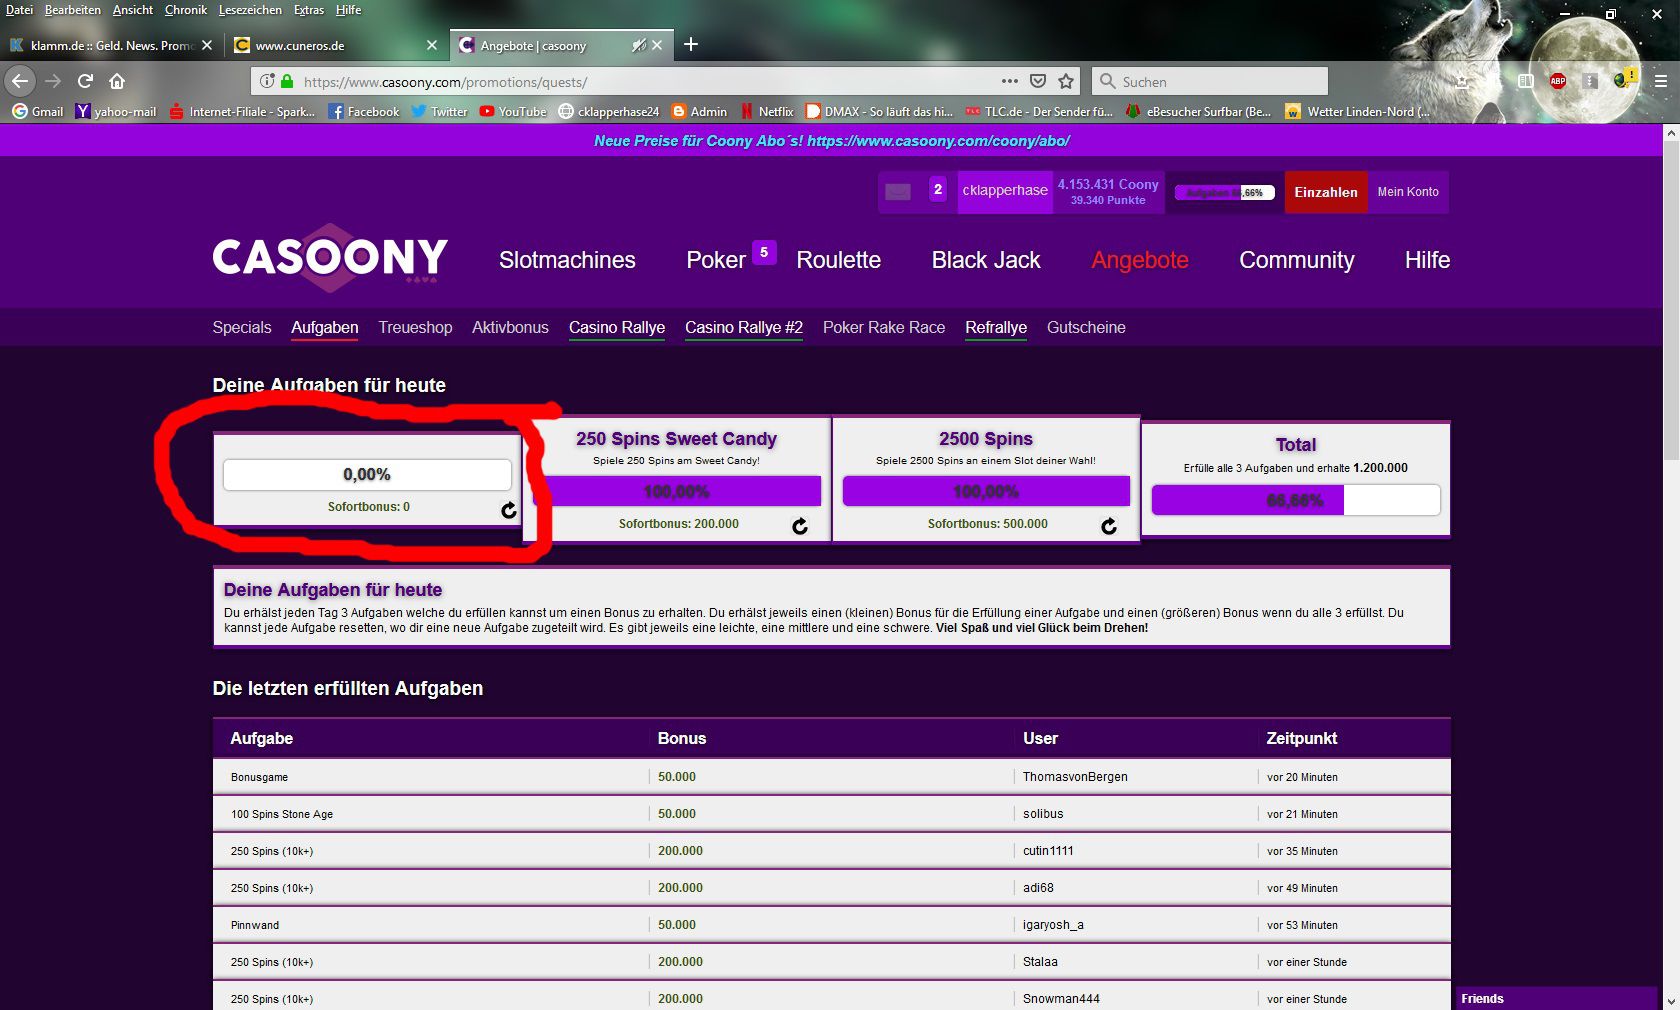Open Facebook bookmark
This screenshot has width=1680, height=1010.
point(364,112)
